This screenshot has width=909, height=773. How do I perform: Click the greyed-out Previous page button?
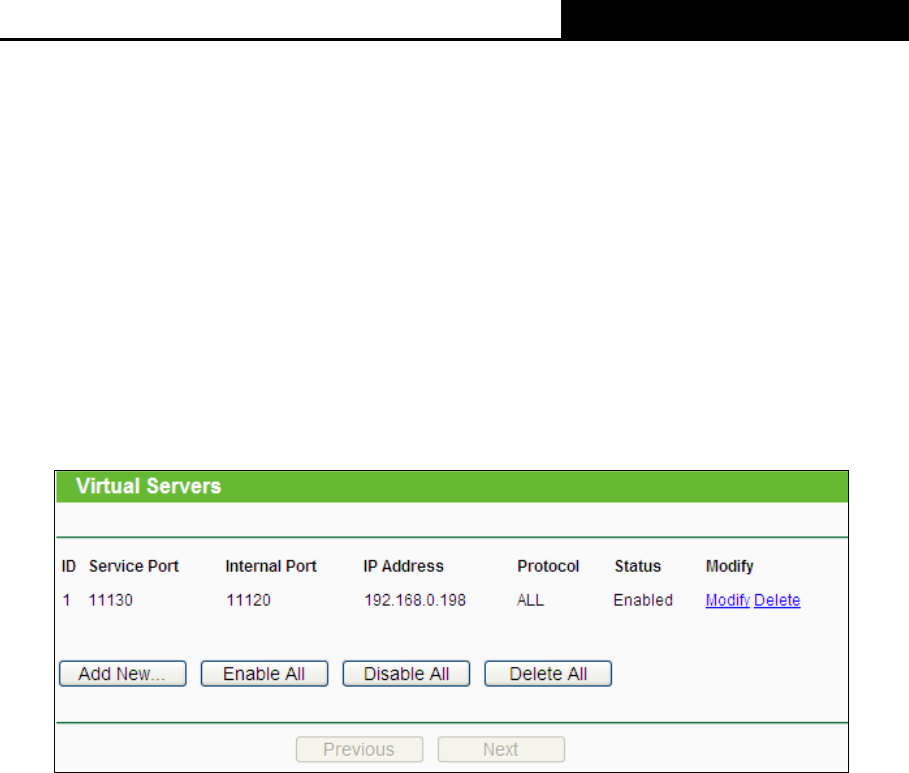[x=359, y=749]
